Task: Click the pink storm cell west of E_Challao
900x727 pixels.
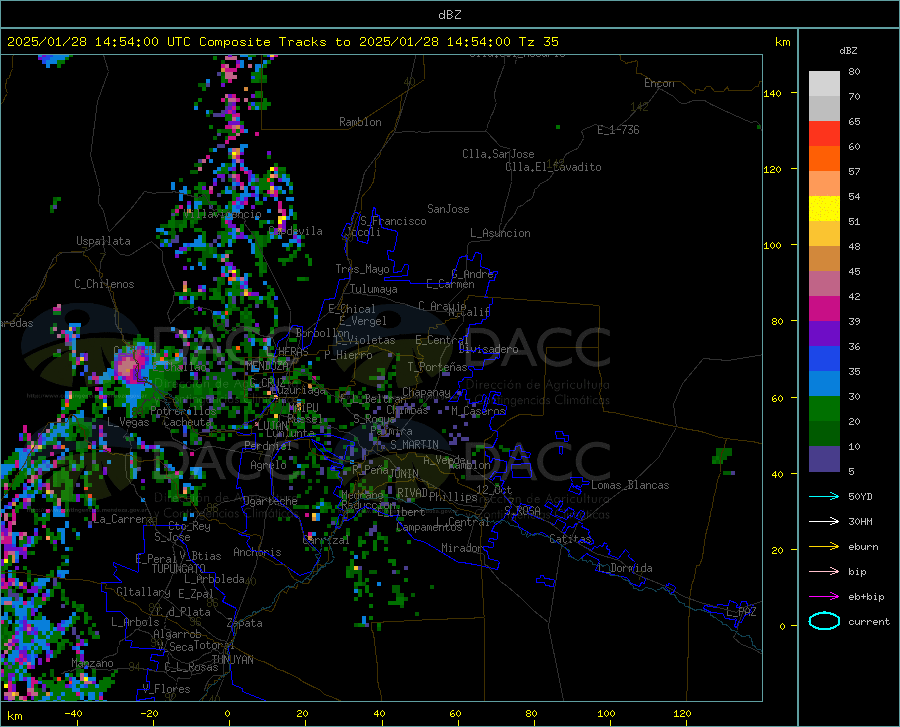Action: coord(130,366)
